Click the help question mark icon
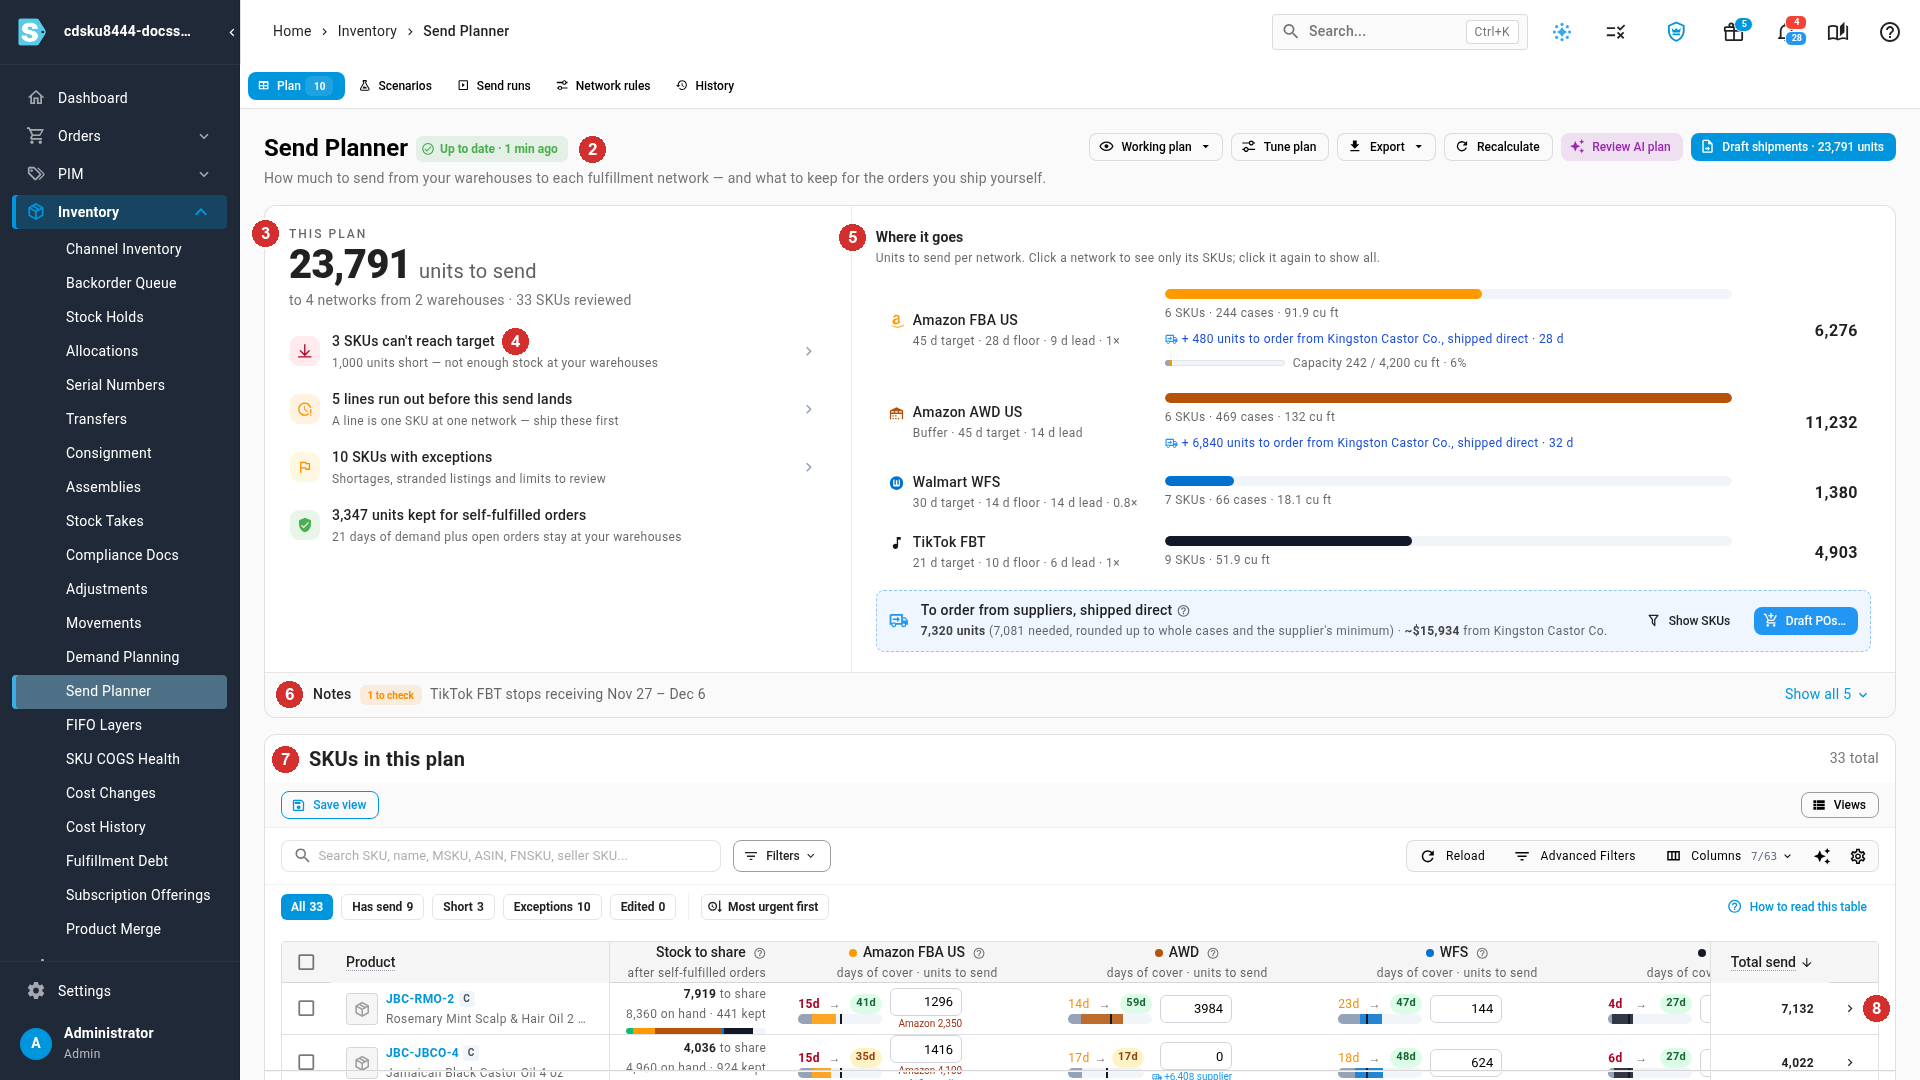This screenshot has width=1920, height=1080. tap(1890, 32)
